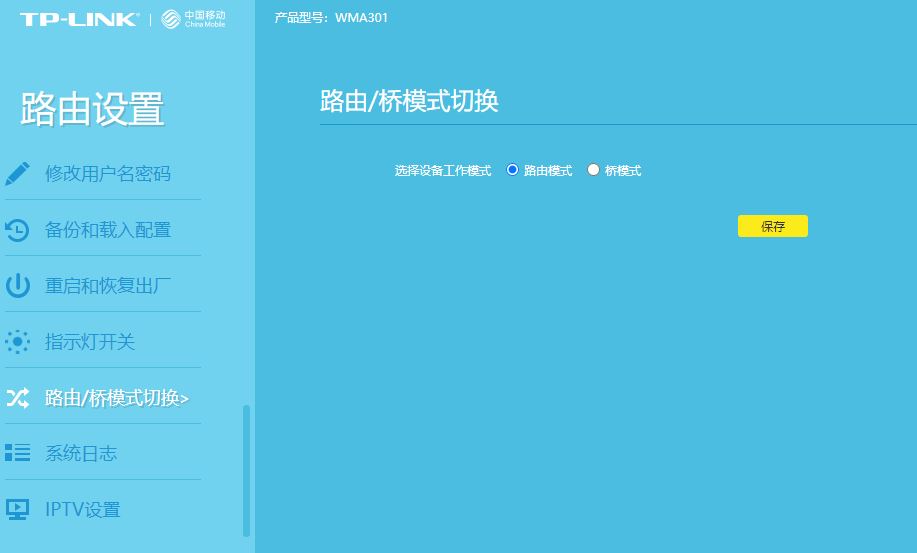The height and width of the screenshot is (553, 917).
Task: Click the clock-arrow icon for 备份和载入配置
Action: pyautogui.click(x=18, y=230)
